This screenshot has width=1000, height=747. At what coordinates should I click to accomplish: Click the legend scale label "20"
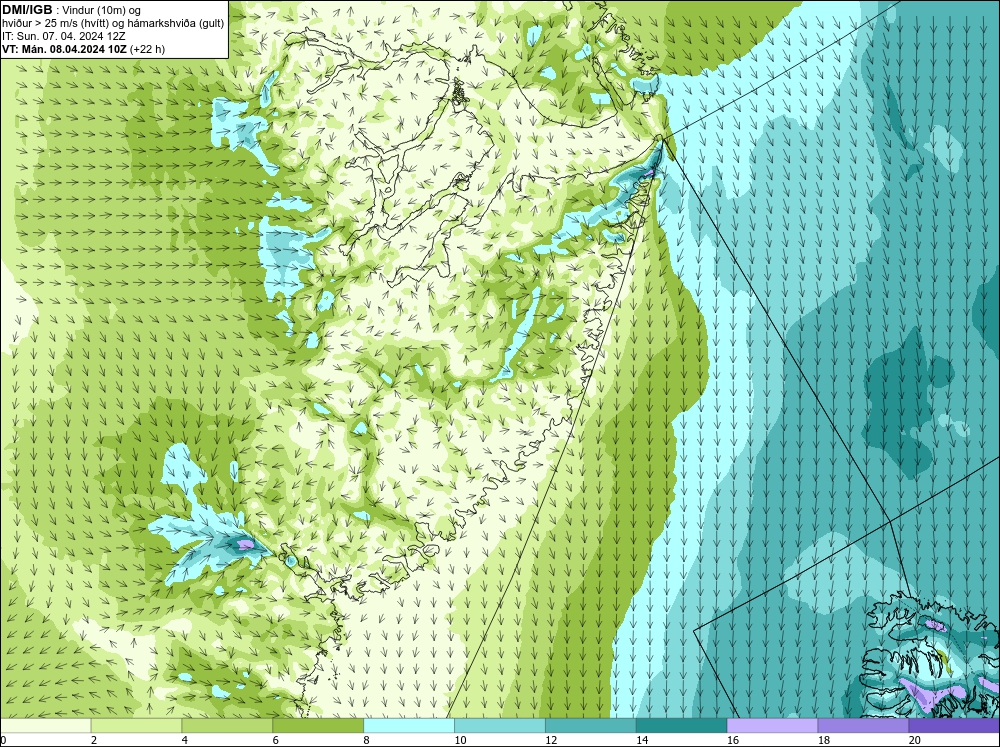tap(915, 740)
